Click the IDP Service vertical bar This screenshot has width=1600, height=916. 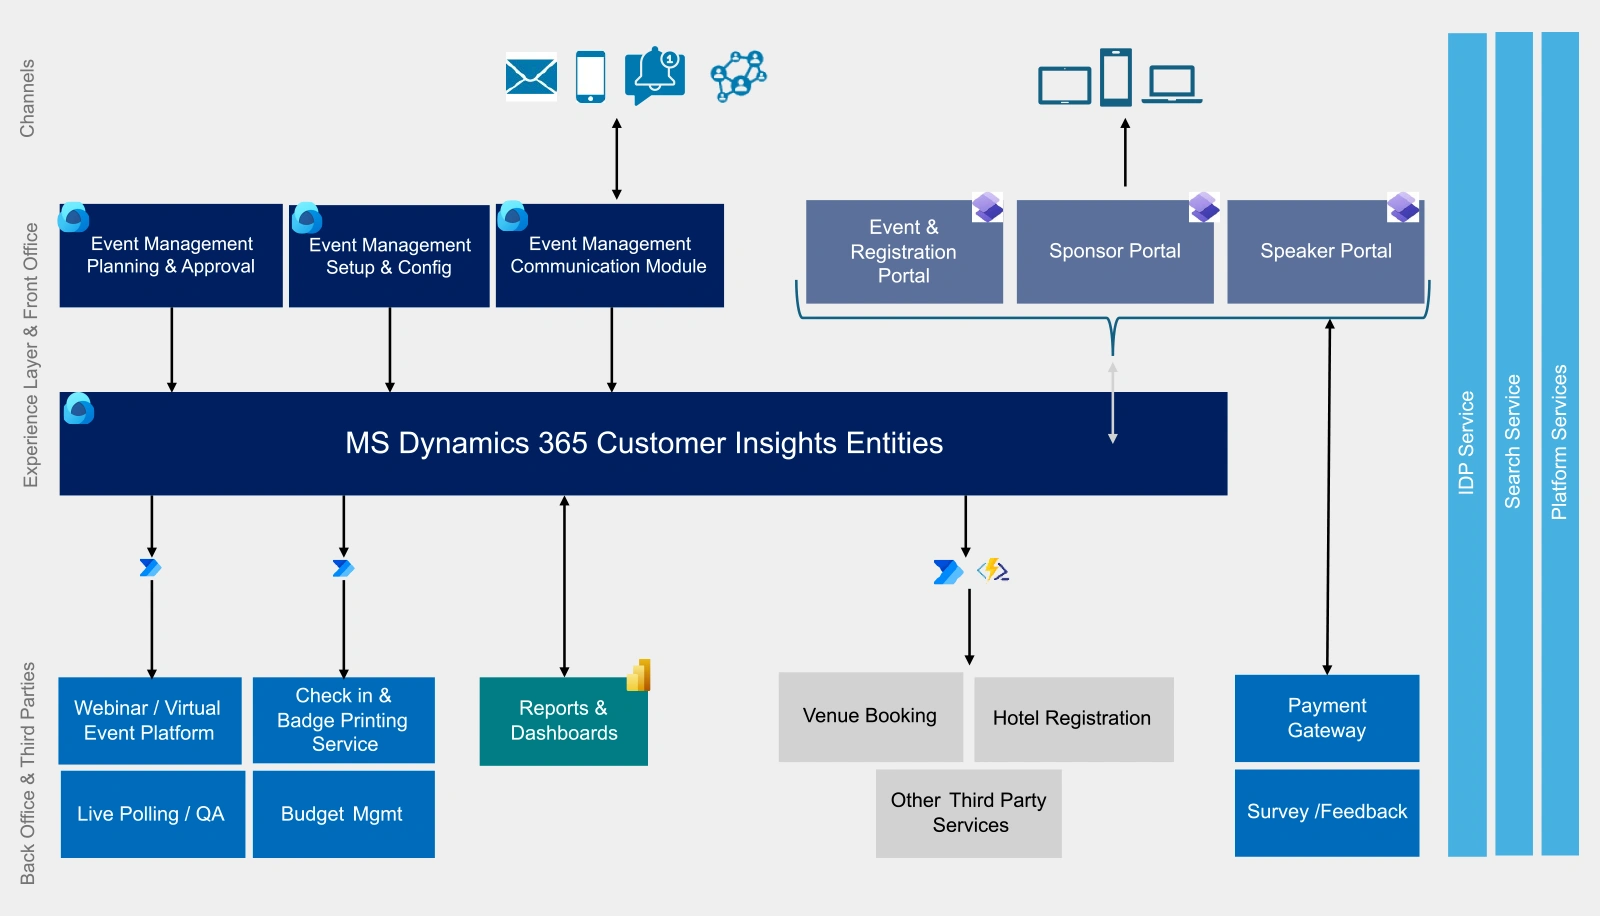pos(1467,444)
